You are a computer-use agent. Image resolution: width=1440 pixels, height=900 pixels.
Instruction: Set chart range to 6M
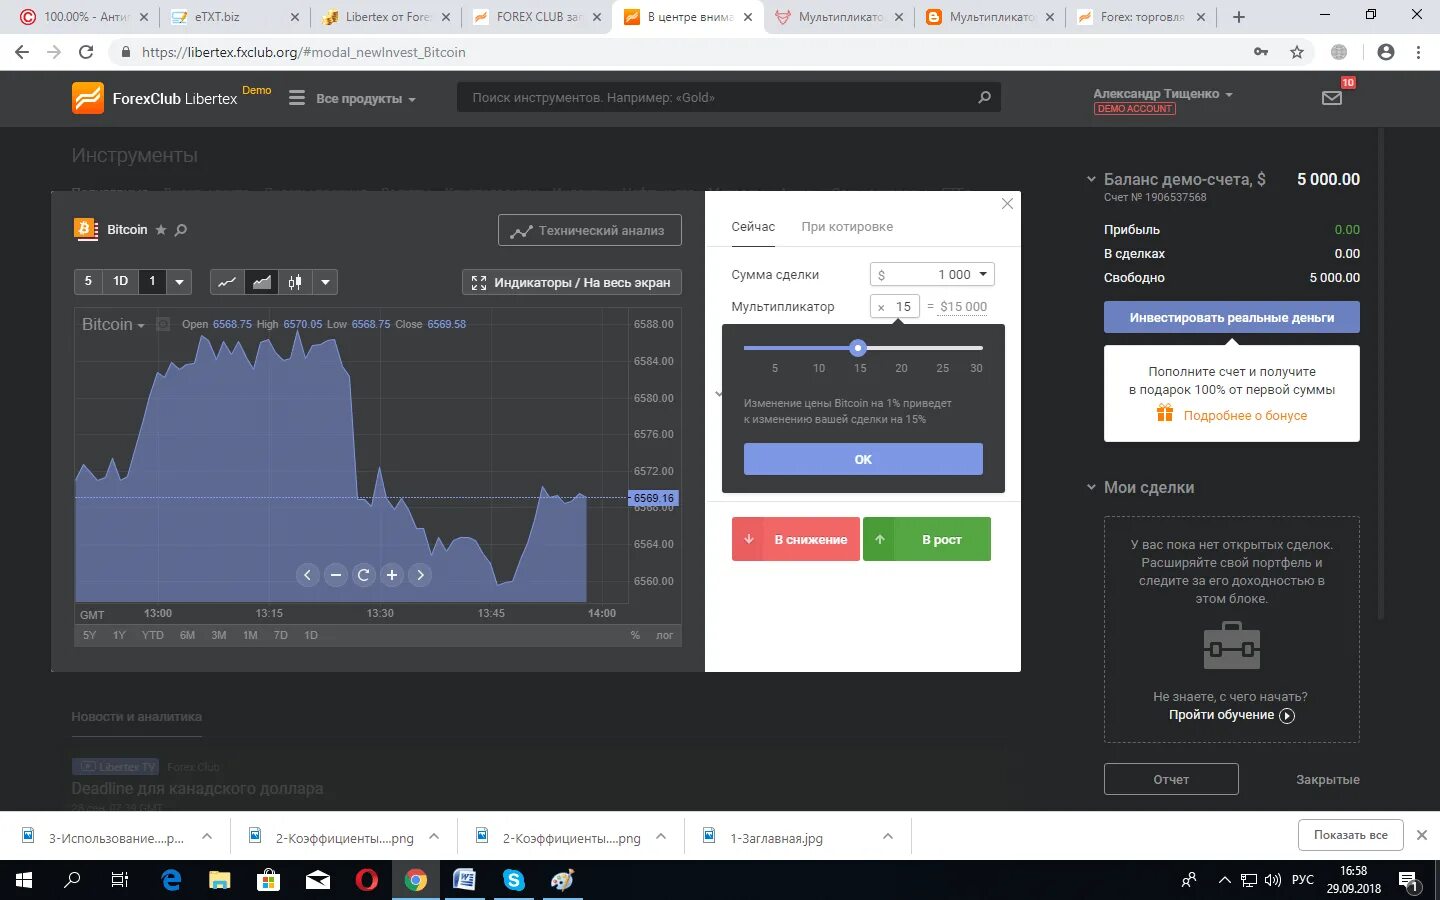tap(187, 635)
